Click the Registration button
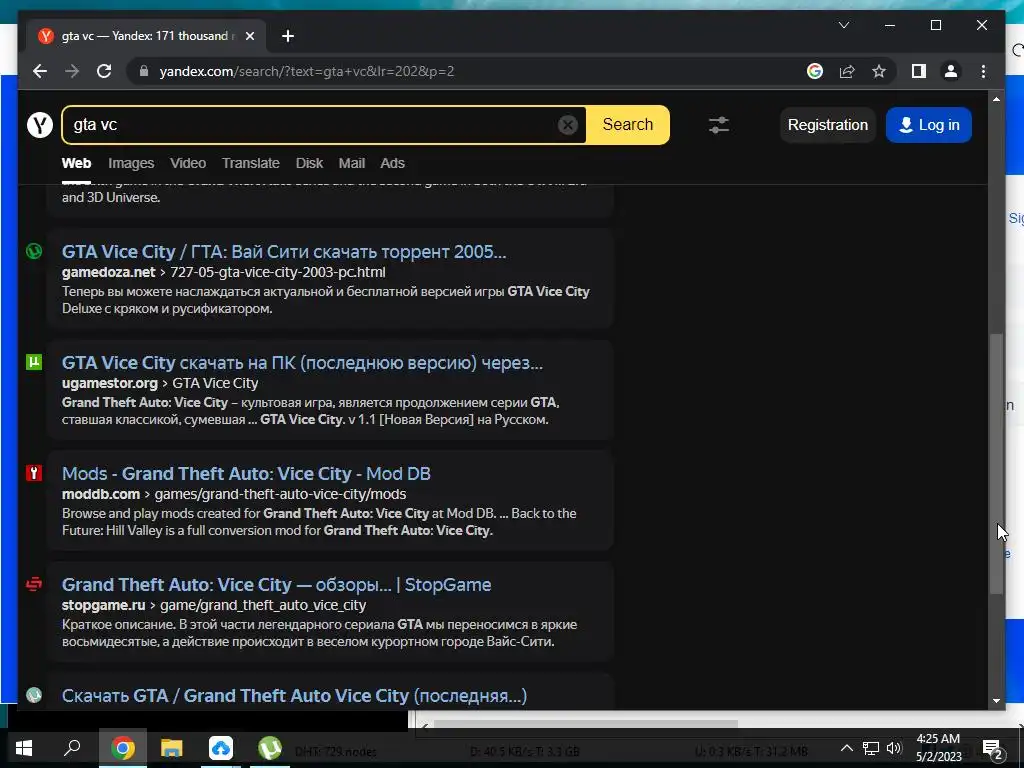The image size is (1024, 768). coord(827,125)
